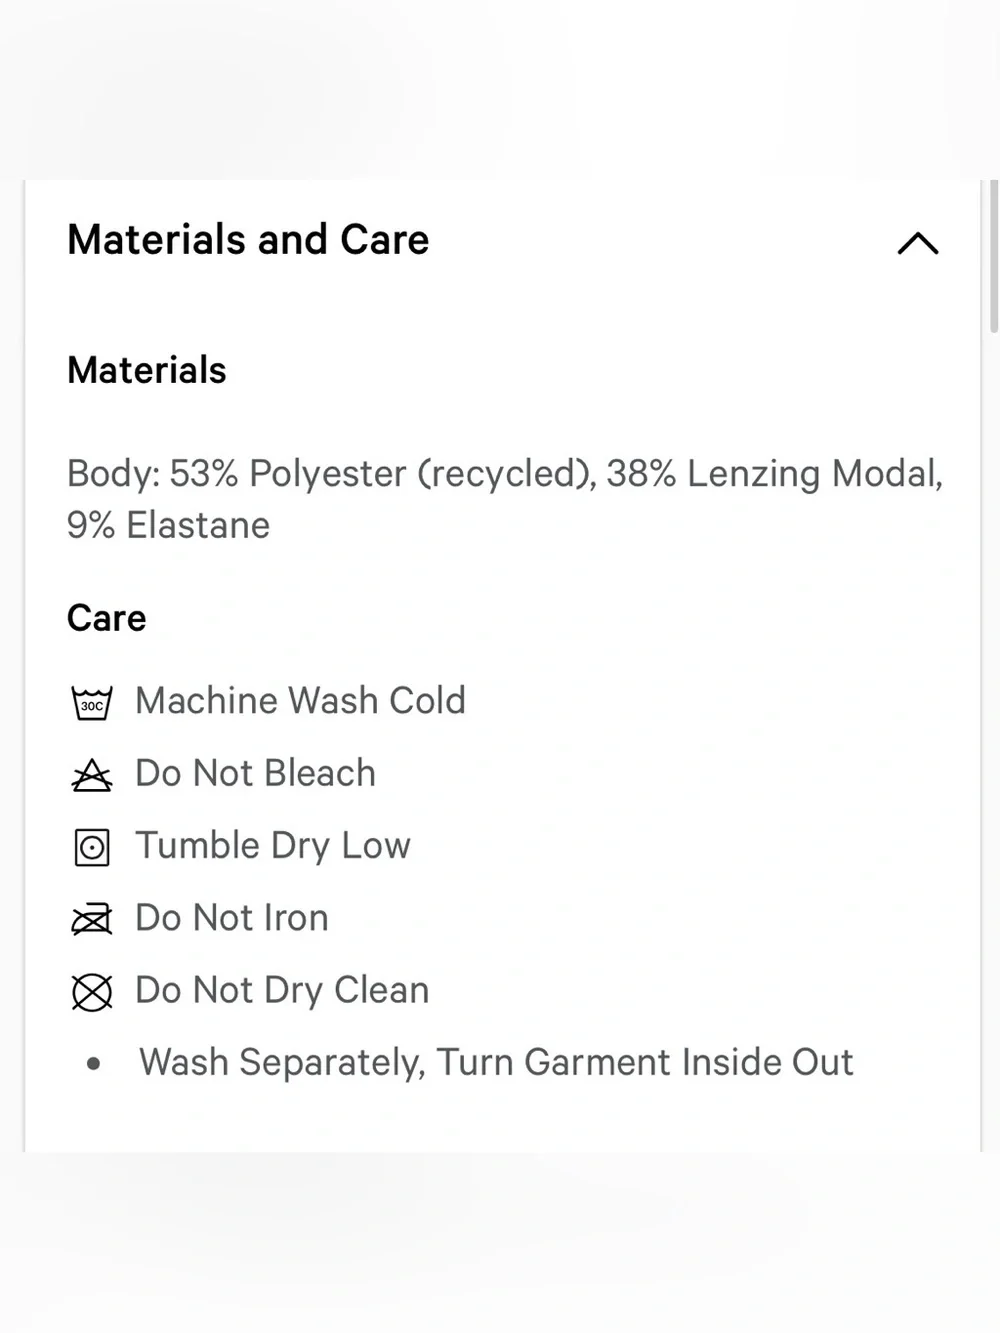Viewport: 1000px width, 1333px height.
Task: Select the Tumble Dry Low label
Action: coord(273,846)
